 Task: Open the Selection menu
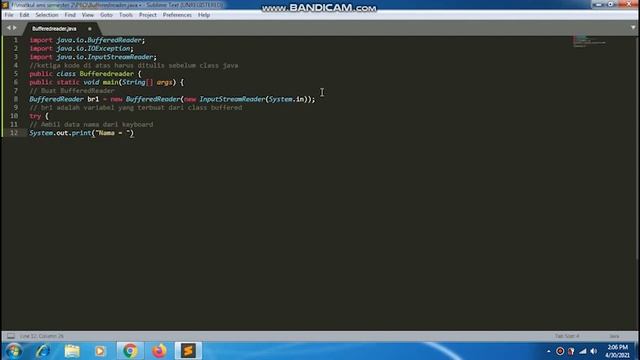pos(47,15)
